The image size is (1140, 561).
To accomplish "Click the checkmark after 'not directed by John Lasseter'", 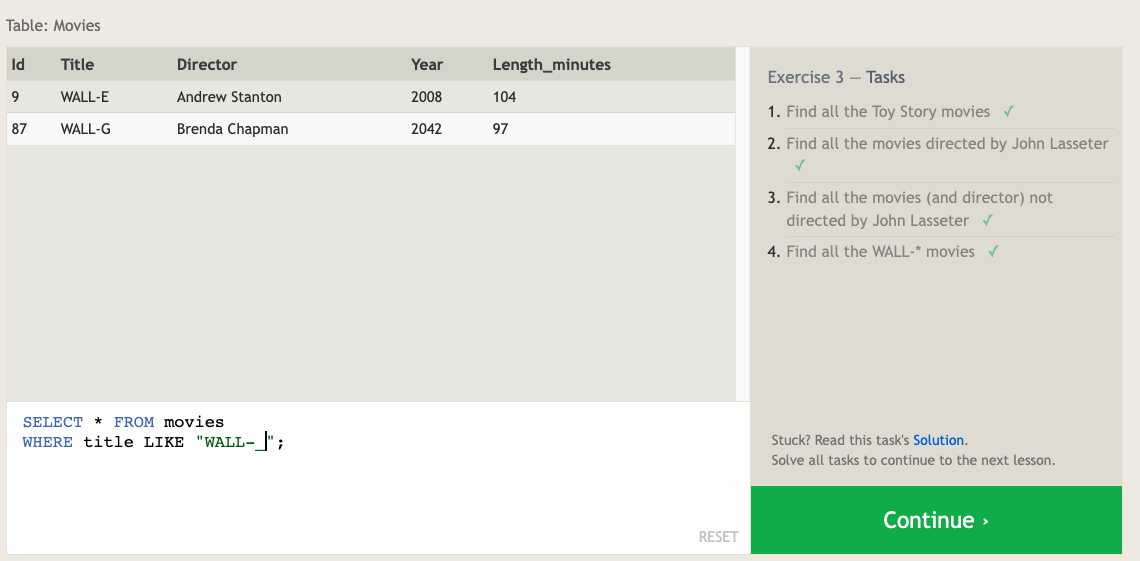I will [x=988, y=221].
